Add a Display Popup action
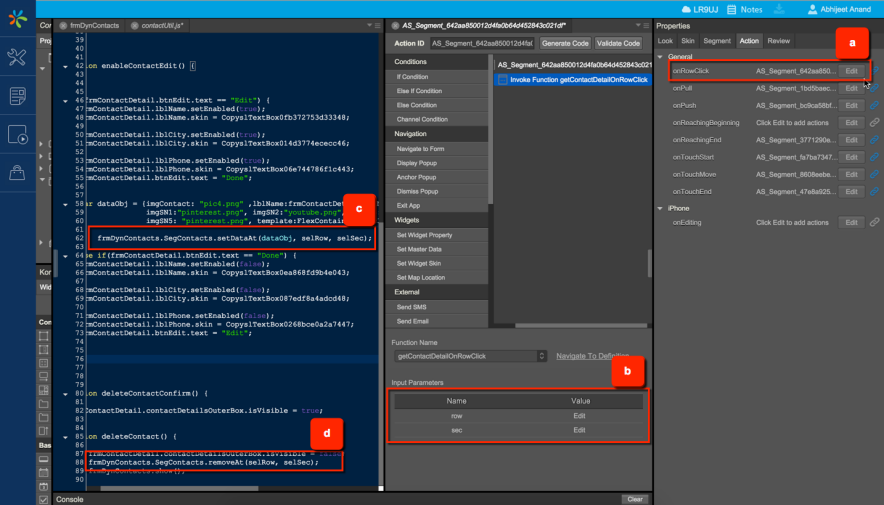This screenshot has width=884, height=505. click(437, 163)
